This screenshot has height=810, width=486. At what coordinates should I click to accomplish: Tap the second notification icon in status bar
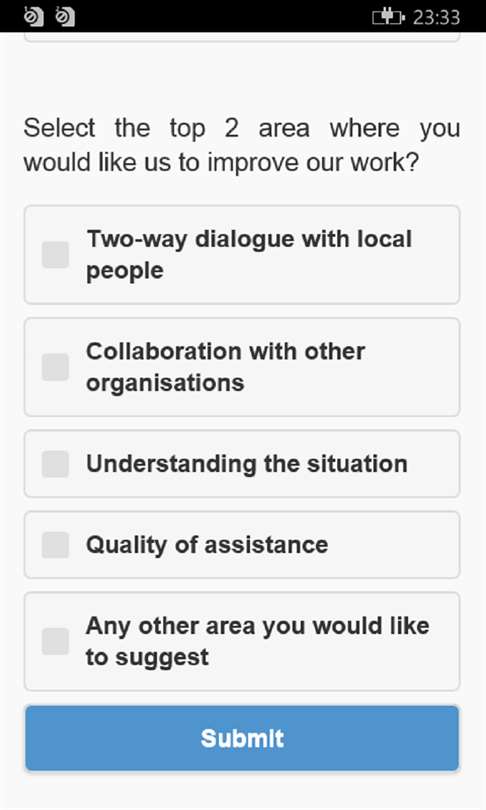(65, 17)
